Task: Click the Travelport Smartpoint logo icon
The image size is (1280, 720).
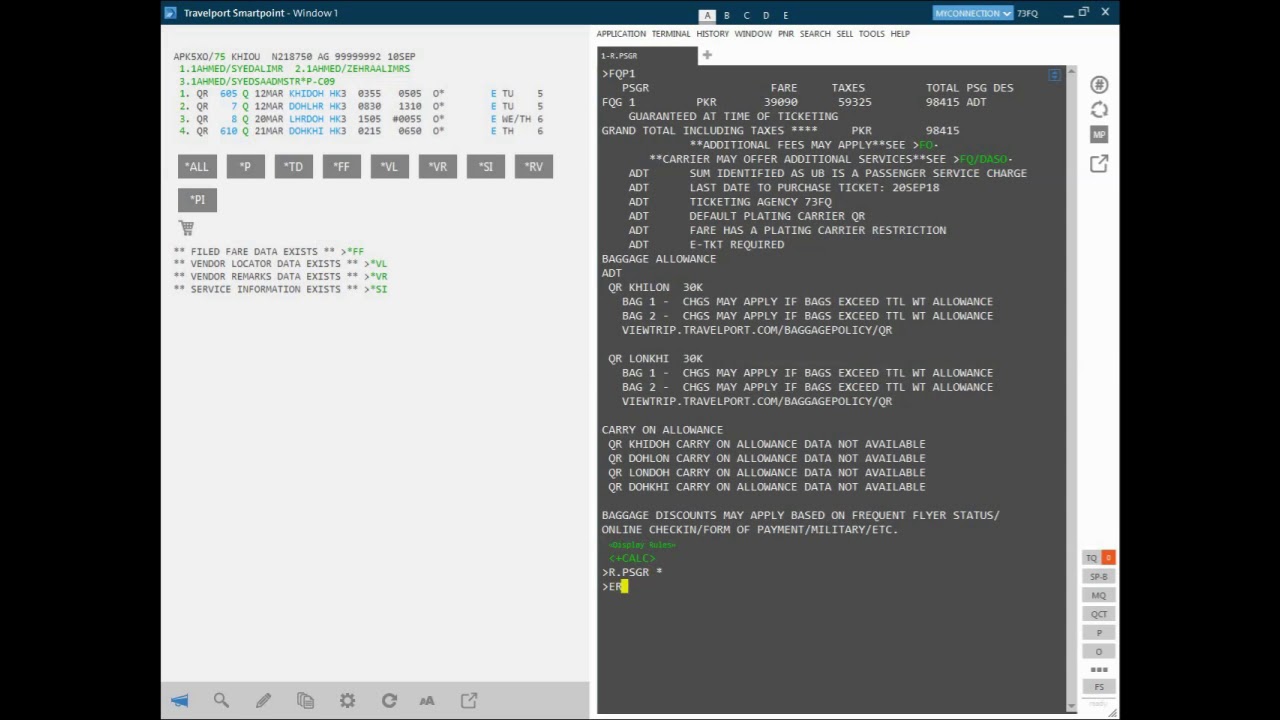Action: [x=170, y=13]
